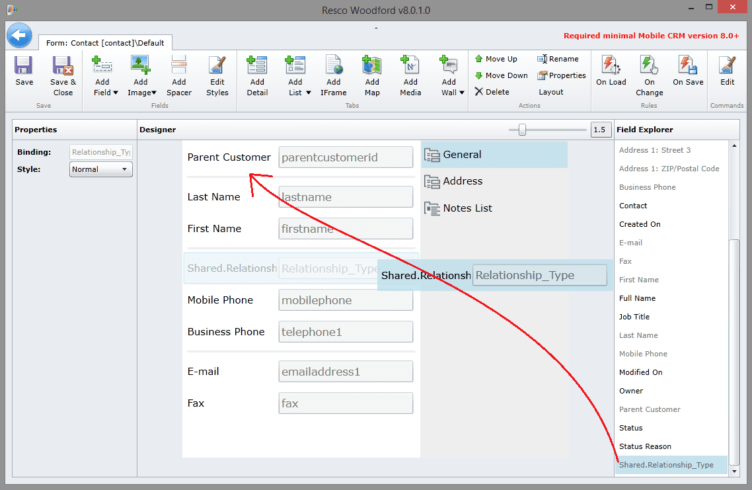Click the blue back arrow button
Image resolution: width=752 pixels, height=490 pixels.
[x=19, y=35]
